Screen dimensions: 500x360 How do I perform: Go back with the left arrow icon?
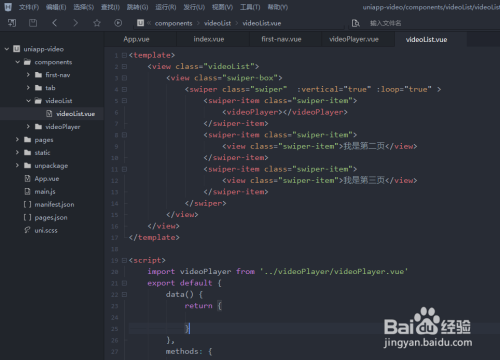55,23
